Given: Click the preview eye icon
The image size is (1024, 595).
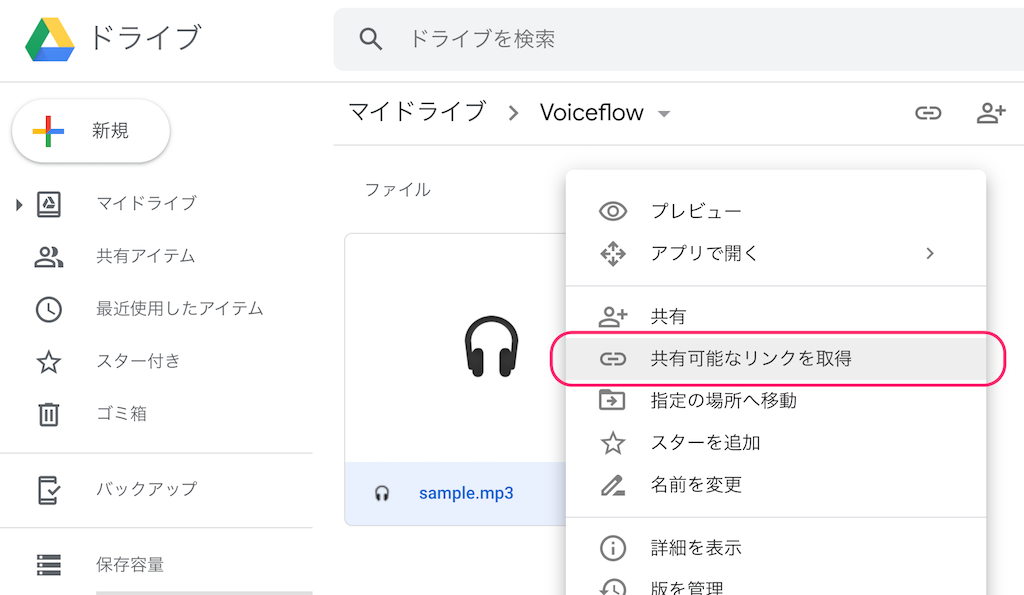Looking at the screenshot, I should [613, 212].
